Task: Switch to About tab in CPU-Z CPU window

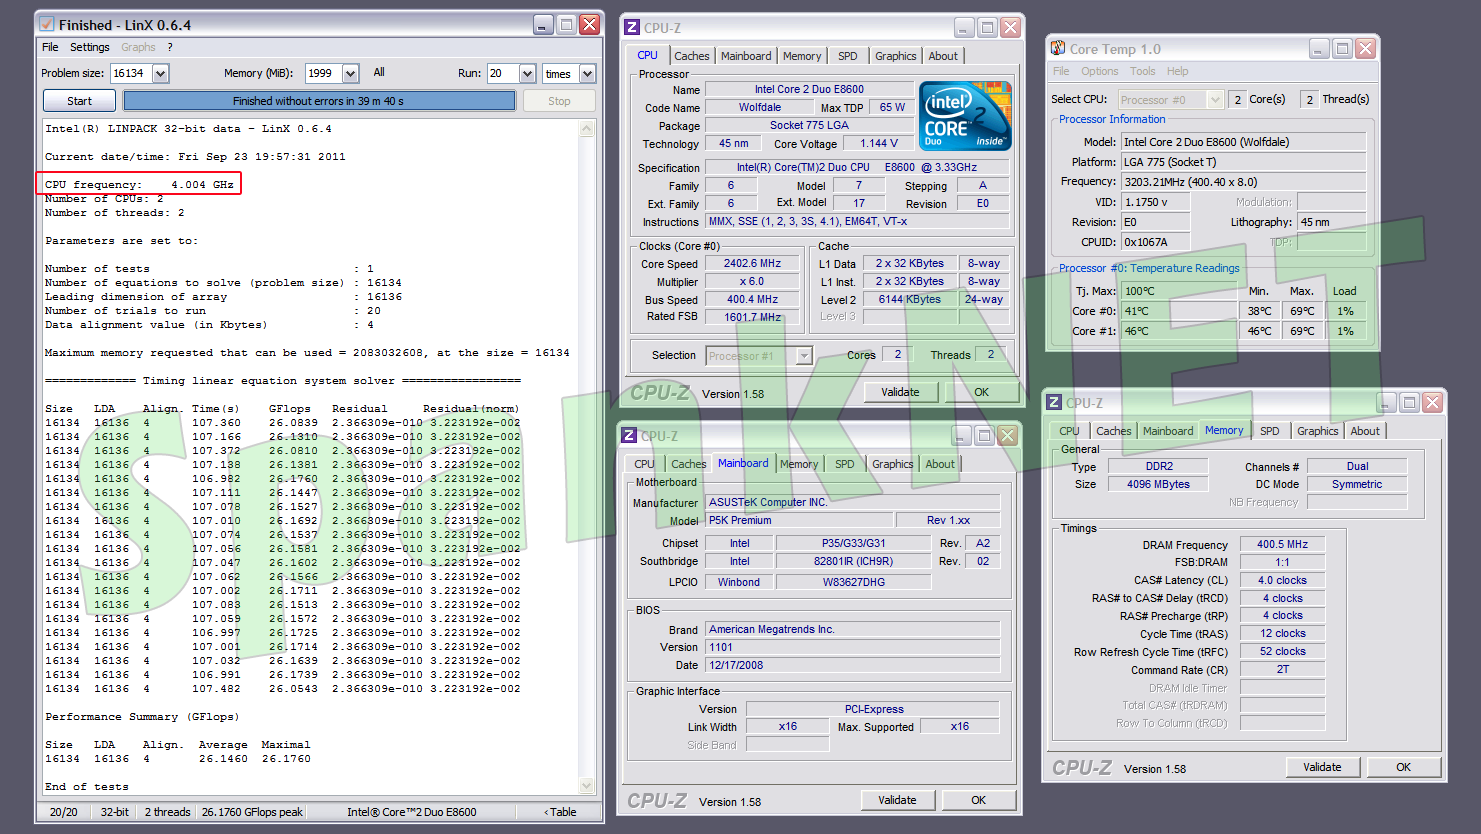Action: tap(943, 56)
